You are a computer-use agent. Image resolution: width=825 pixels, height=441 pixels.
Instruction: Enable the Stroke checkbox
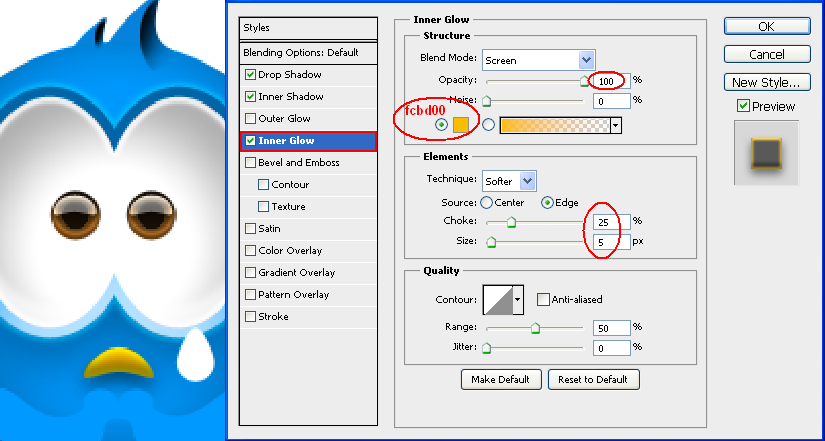[x=250, y=317]
